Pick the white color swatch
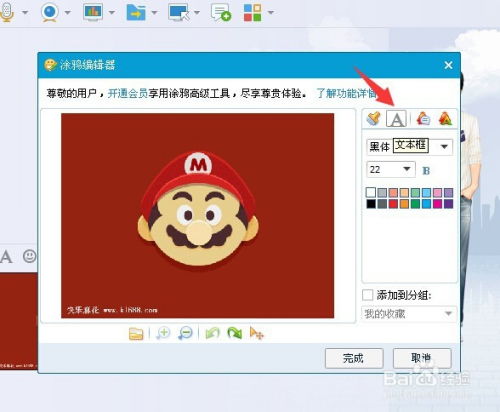 point(371,192)
